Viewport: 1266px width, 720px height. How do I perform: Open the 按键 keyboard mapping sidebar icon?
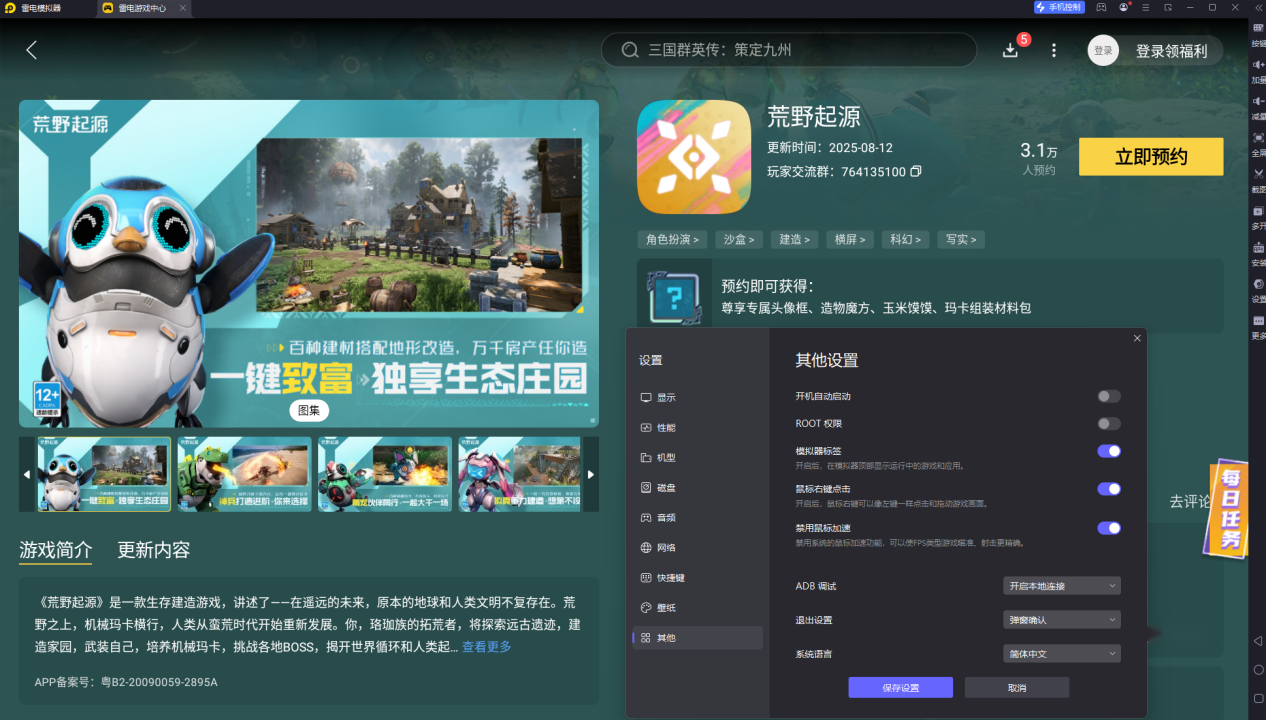[1258, 27]
